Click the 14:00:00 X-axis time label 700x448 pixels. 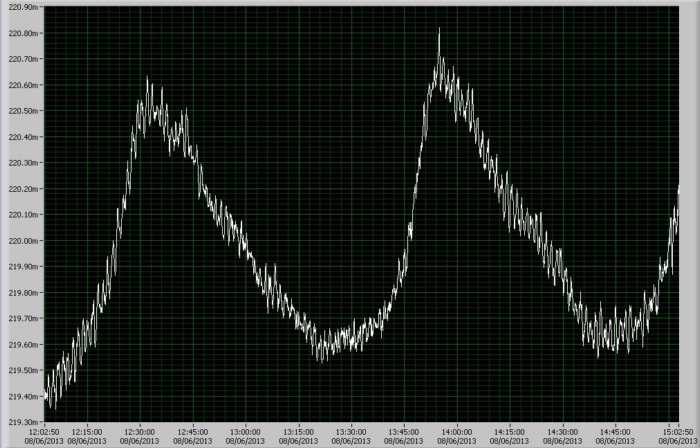[x=457, y=432]
